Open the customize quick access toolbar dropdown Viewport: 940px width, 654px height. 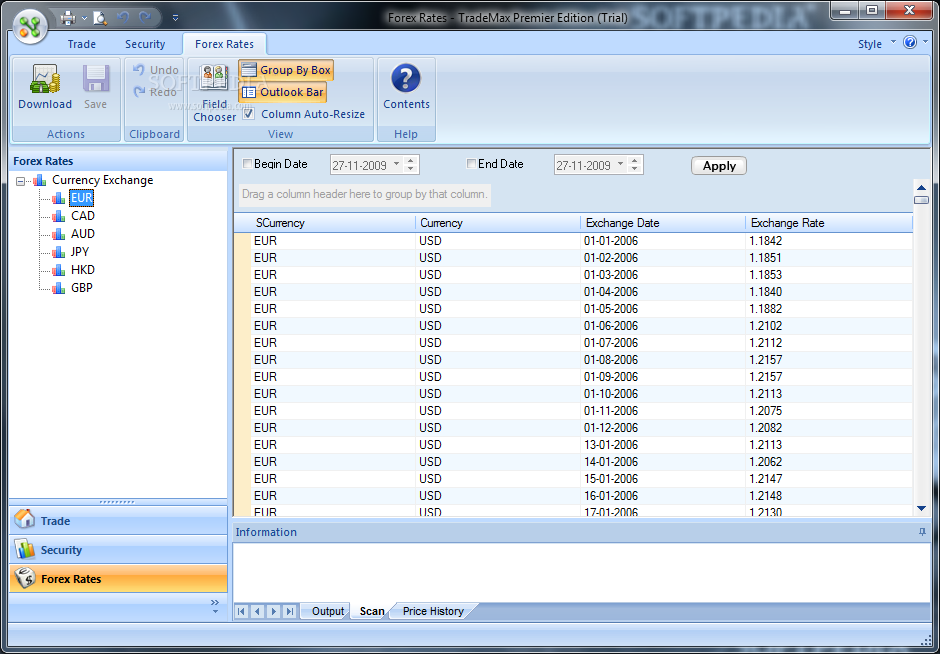click(175, 18)
